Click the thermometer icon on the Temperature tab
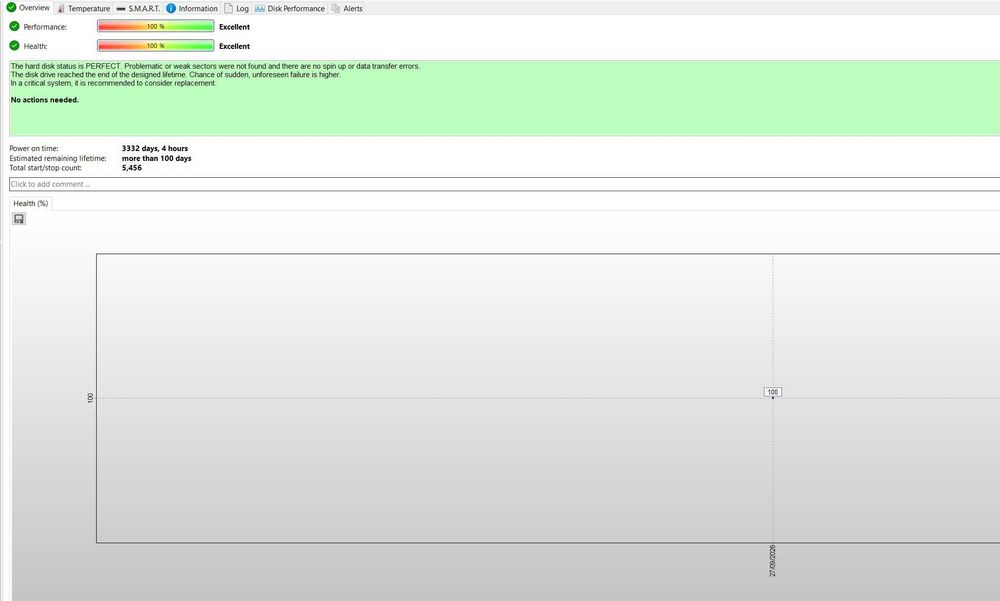The height and width of the screenshot is (601, 1000). click(x=61, y=8)
